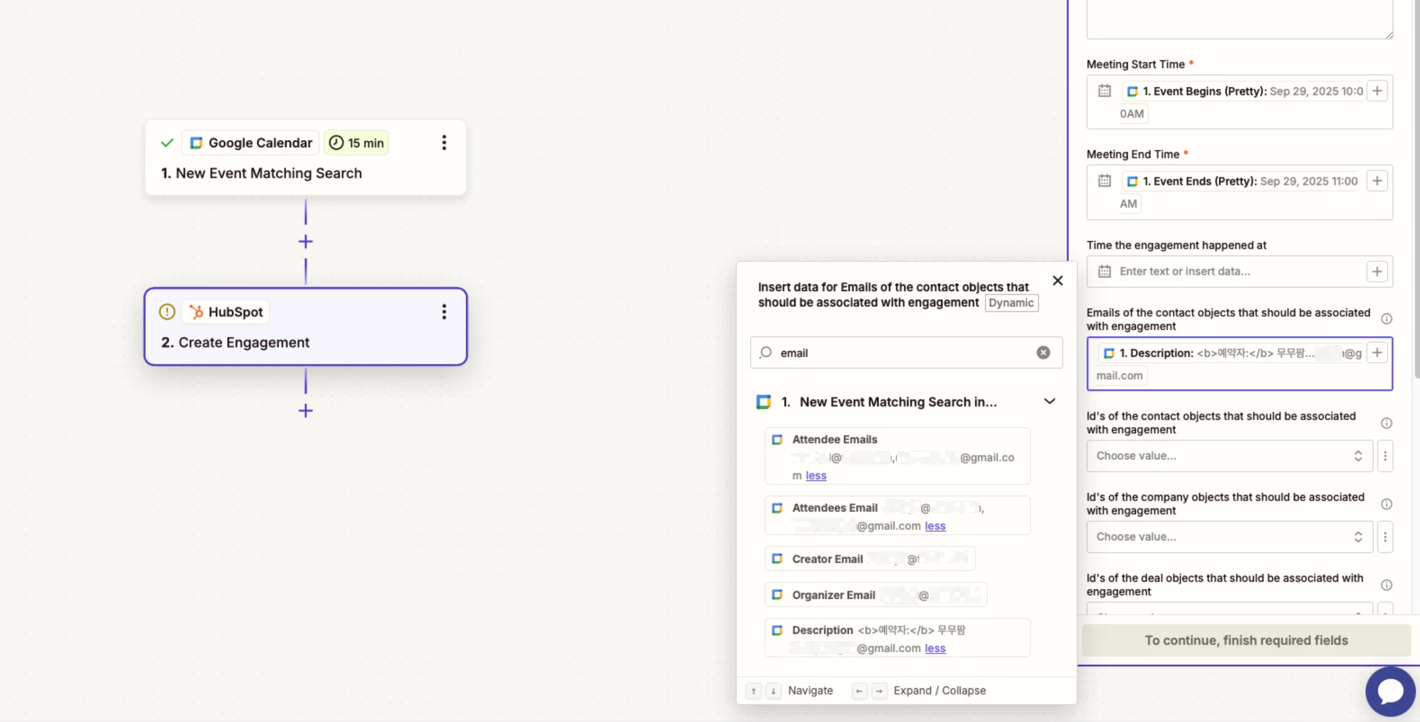1420x722 pixels.
Task: Open options menu beside contact Id's dropdown
Action: coord(1385,456)
